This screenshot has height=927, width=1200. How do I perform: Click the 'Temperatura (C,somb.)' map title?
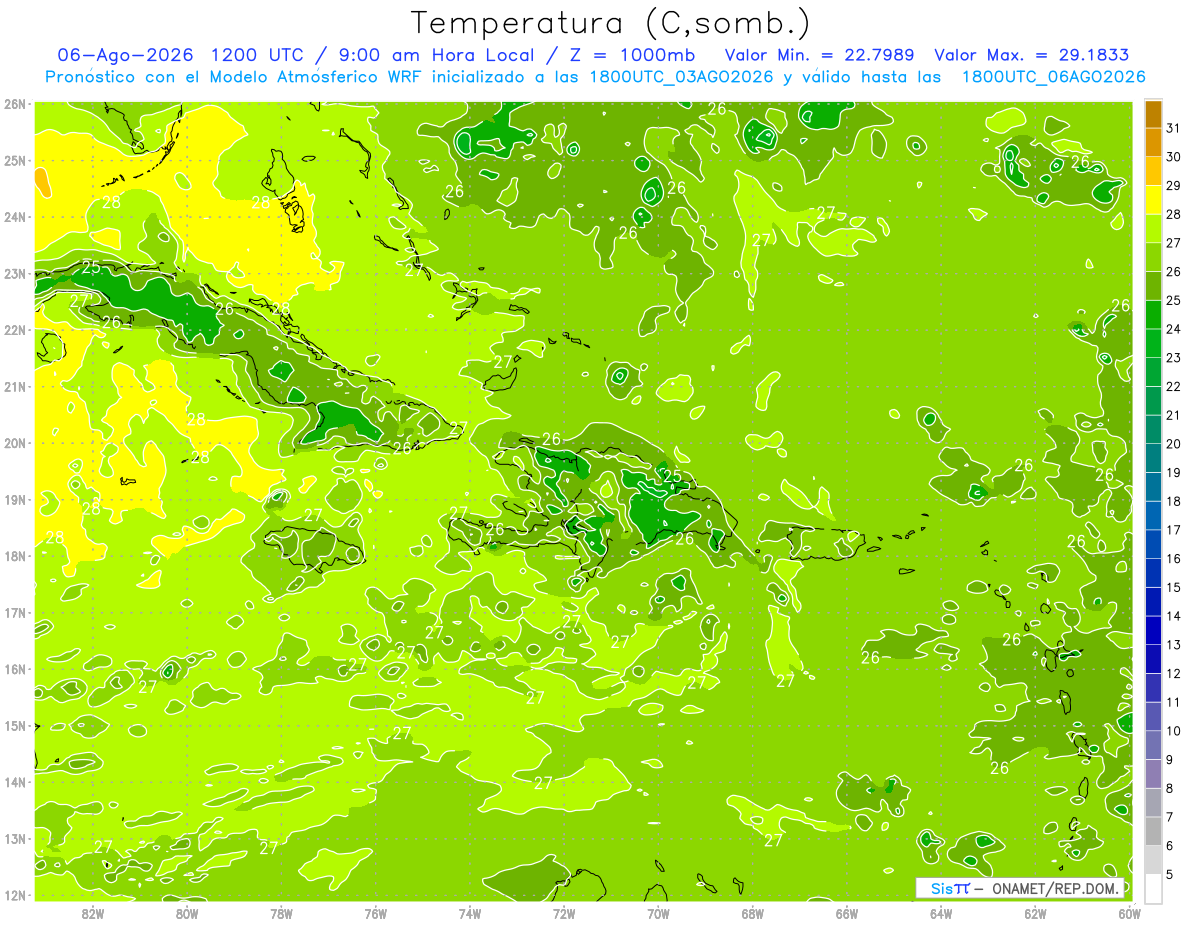point(611,24)
